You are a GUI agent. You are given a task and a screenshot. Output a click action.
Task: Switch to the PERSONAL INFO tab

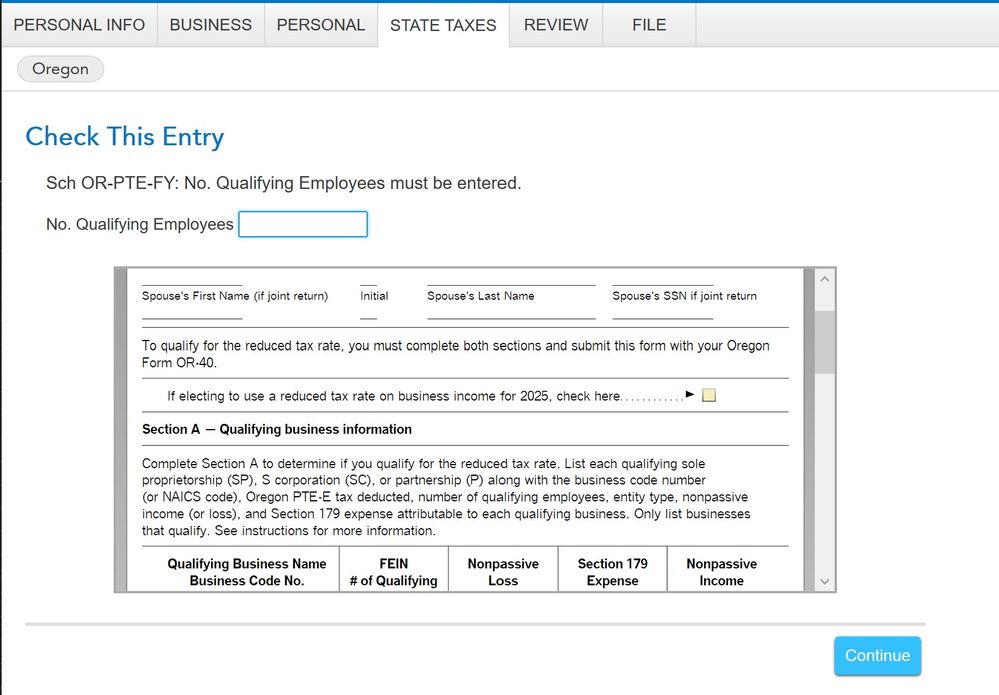(x=79, y=25)
